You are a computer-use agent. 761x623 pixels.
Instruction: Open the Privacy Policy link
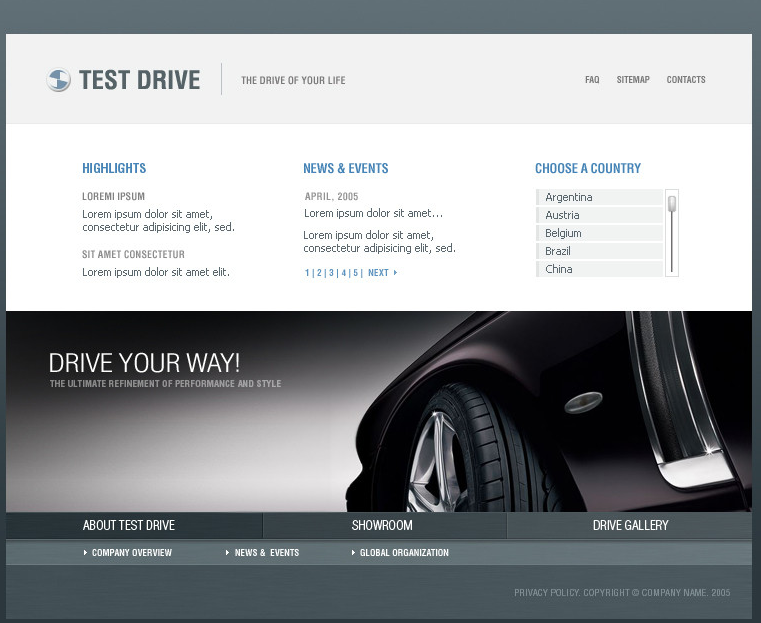point(546,593)
